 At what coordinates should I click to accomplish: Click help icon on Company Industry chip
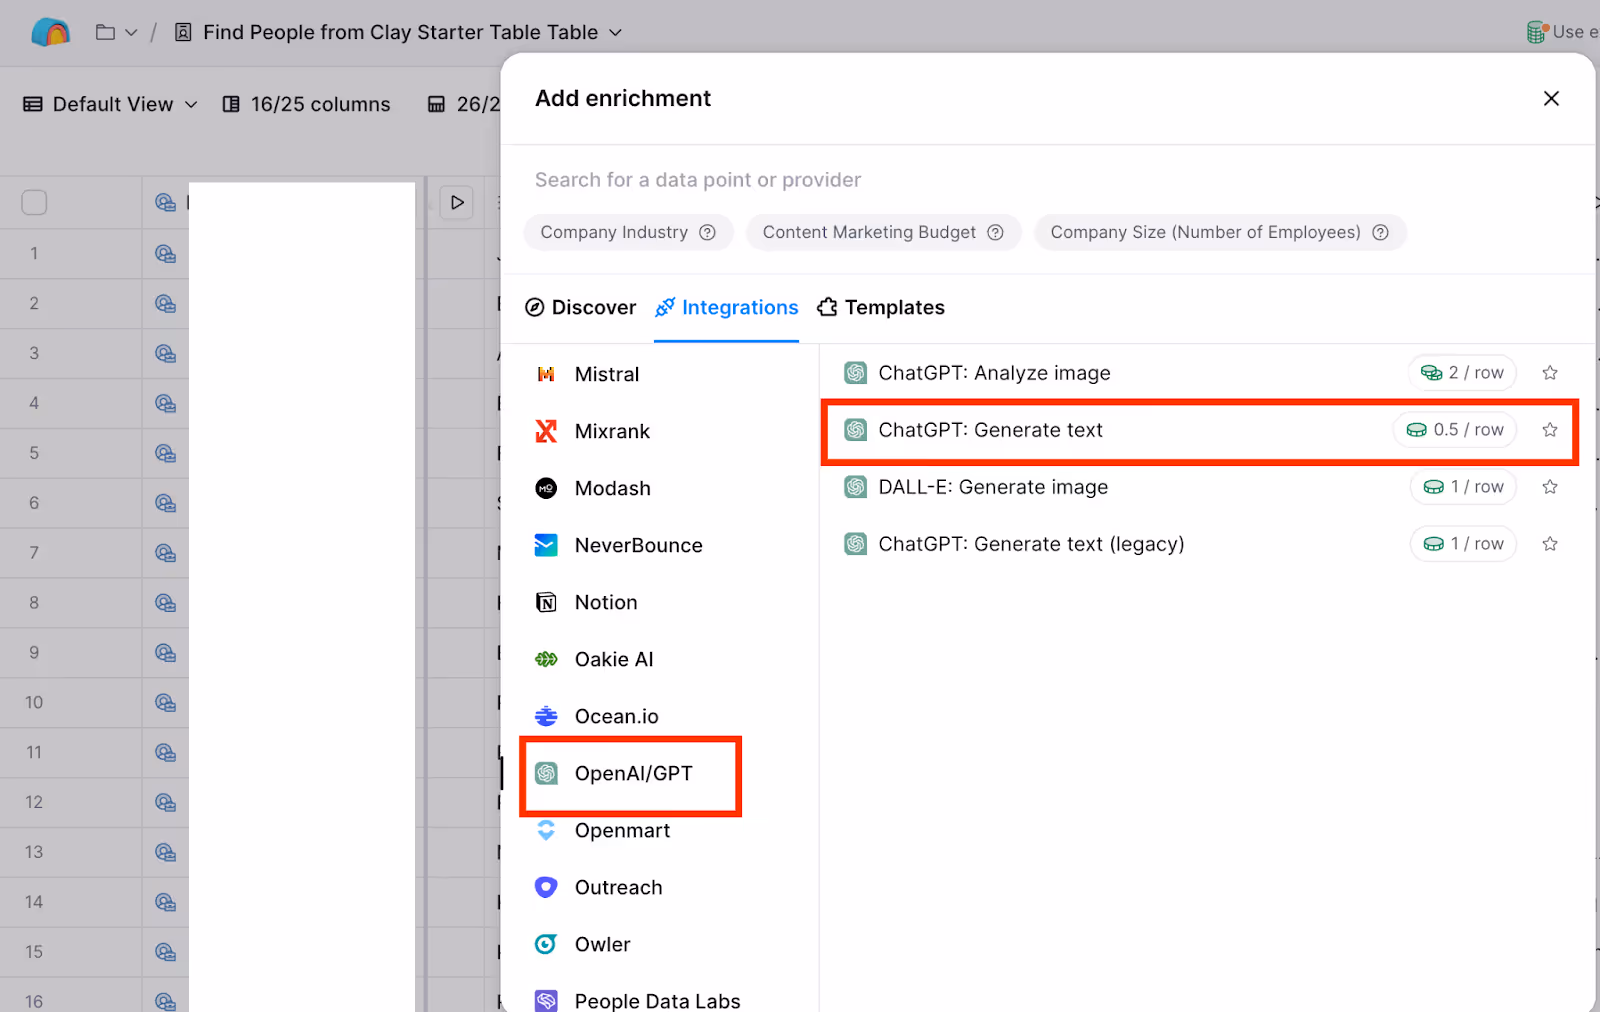coord(707,232)
